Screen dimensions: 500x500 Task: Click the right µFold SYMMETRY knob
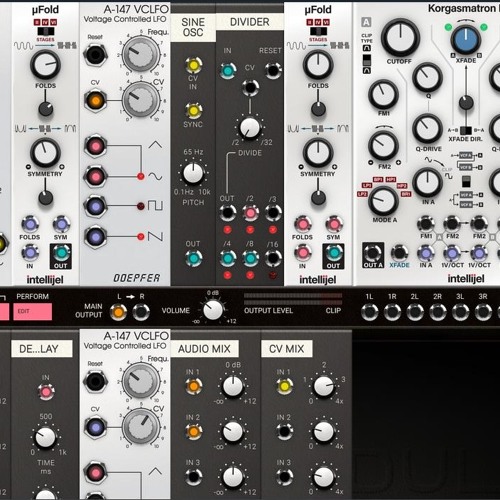click(318, 153)
